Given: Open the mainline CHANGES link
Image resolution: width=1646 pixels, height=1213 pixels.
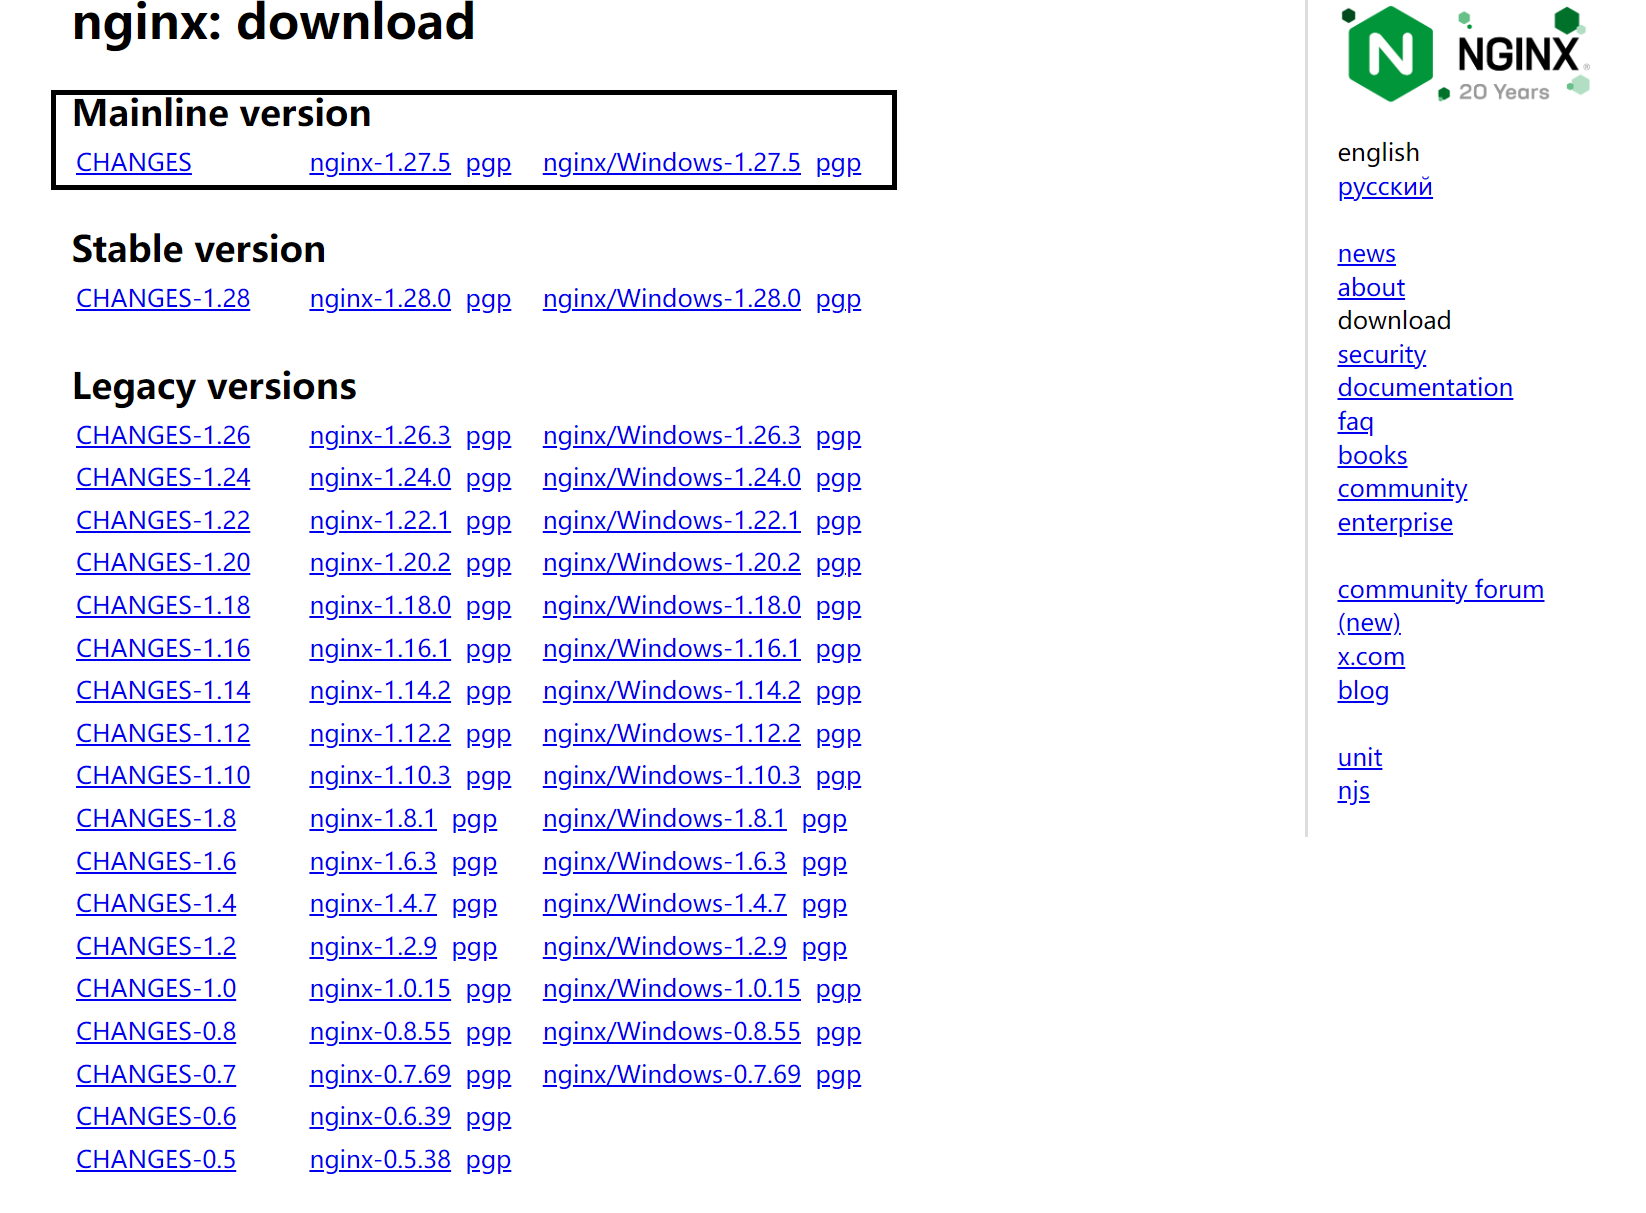Looking at the screenshot, I should [134, 163].
